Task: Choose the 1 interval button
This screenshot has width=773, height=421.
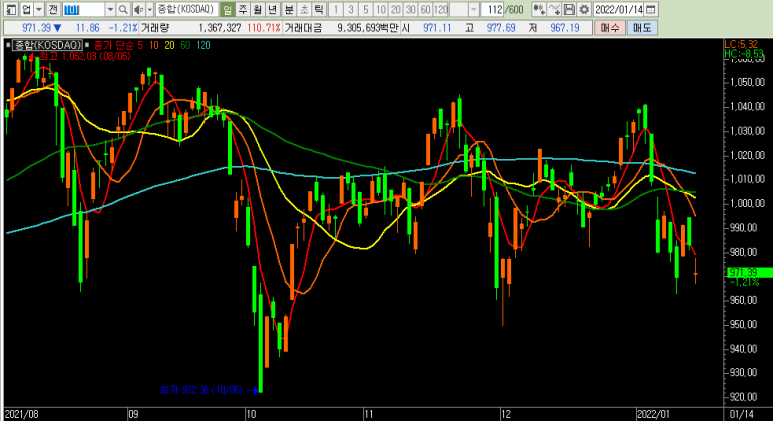Action: pyautogui.click(x=336, y=9)
